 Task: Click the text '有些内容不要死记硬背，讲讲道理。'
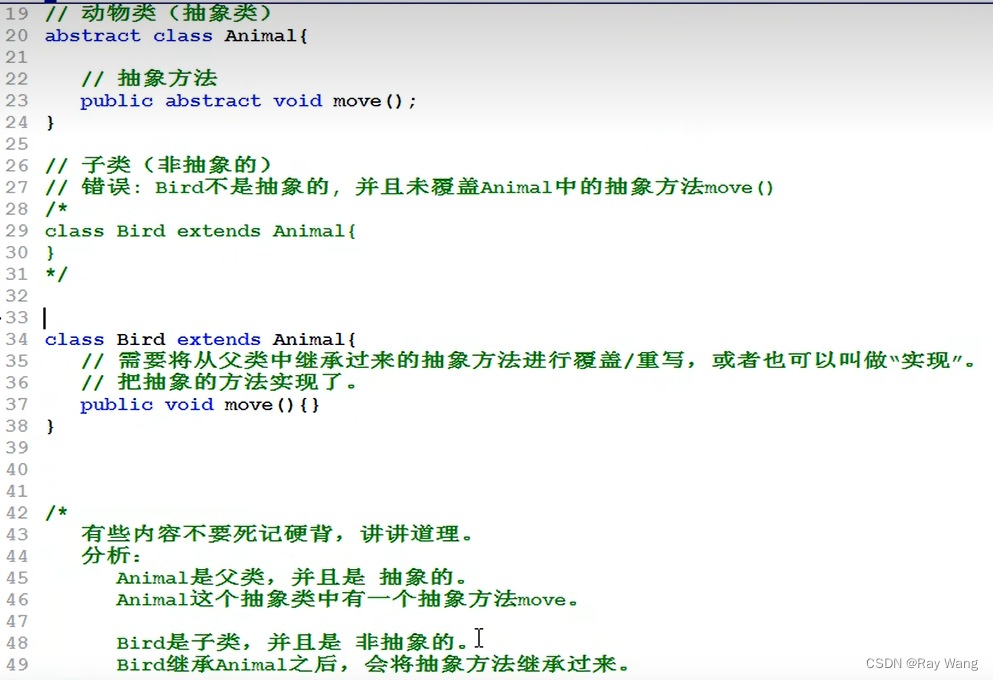(277, 534)
